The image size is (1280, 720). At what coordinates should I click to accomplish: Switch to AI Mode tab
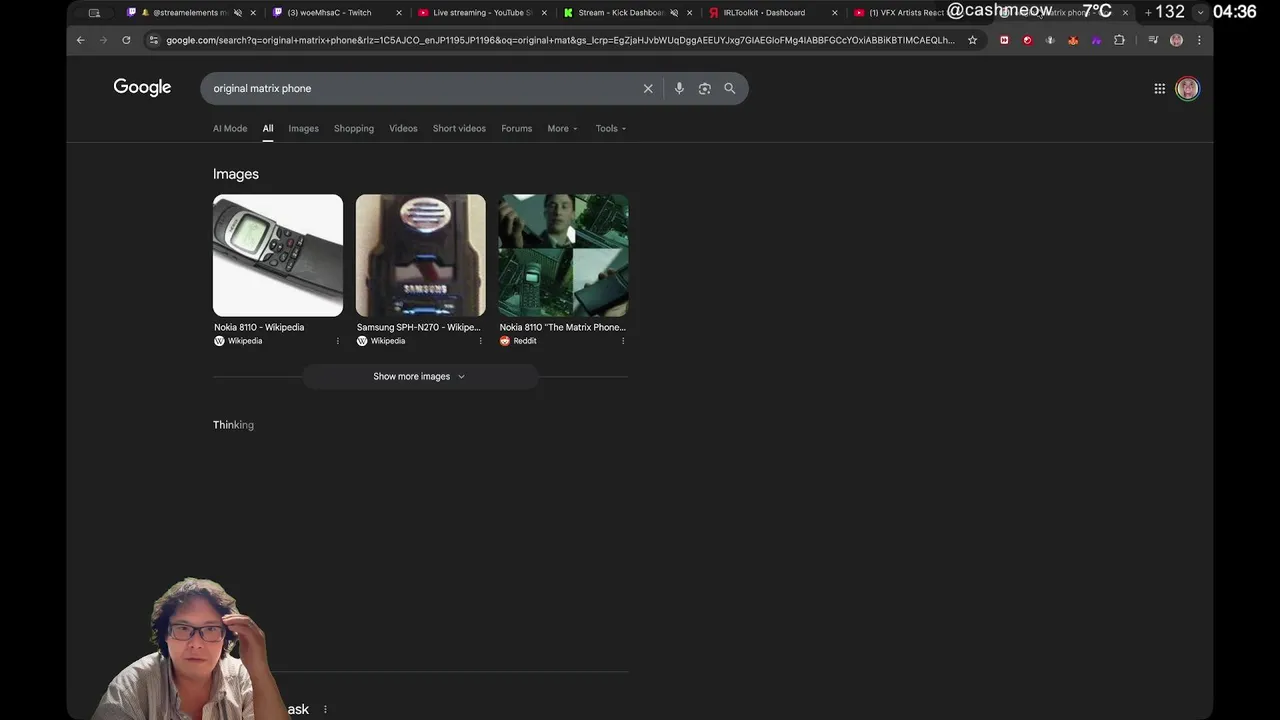point(230,128)
